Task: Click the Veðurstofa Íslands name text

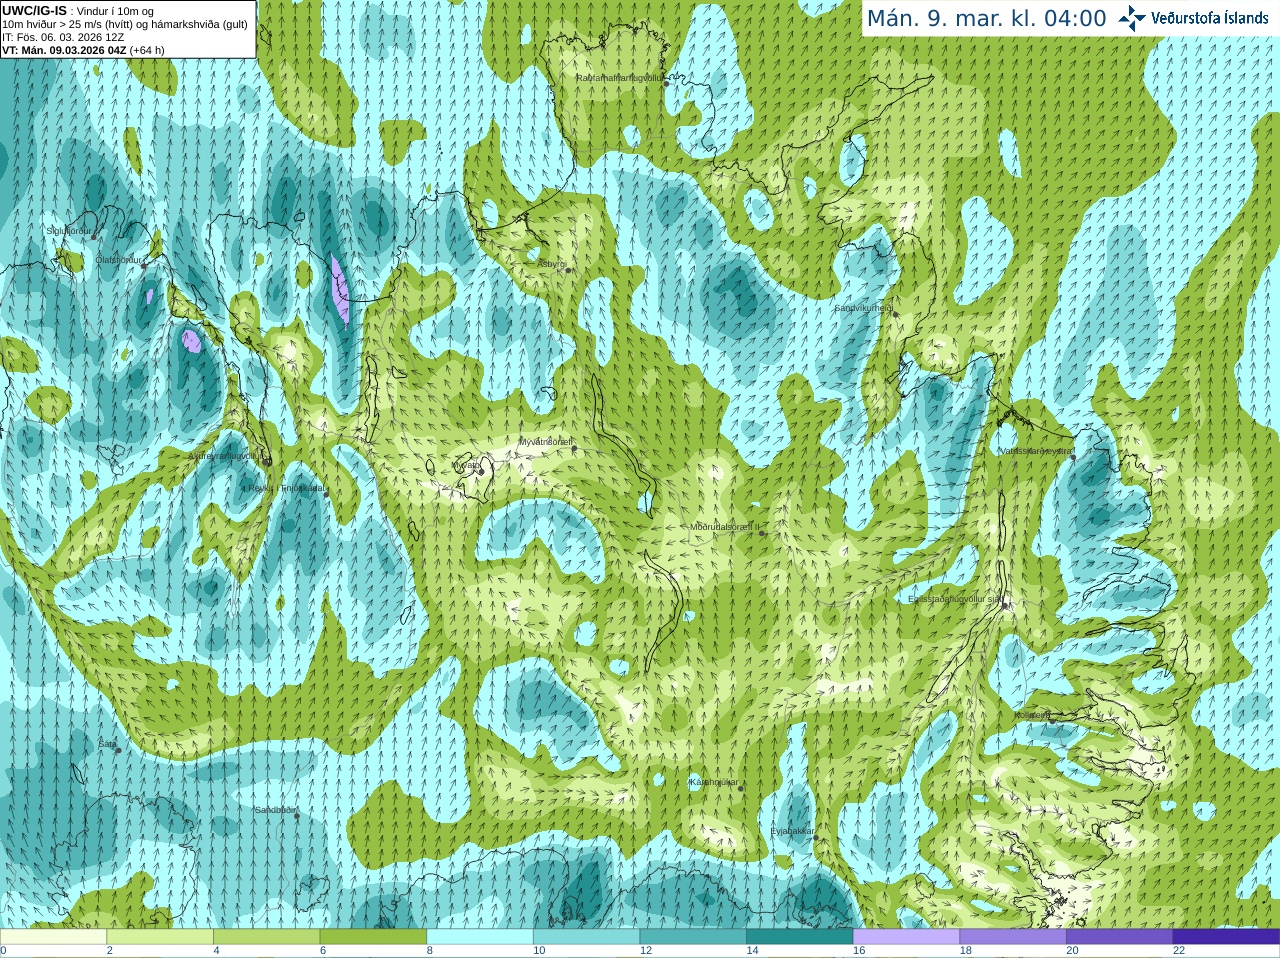Action: 1210,18
